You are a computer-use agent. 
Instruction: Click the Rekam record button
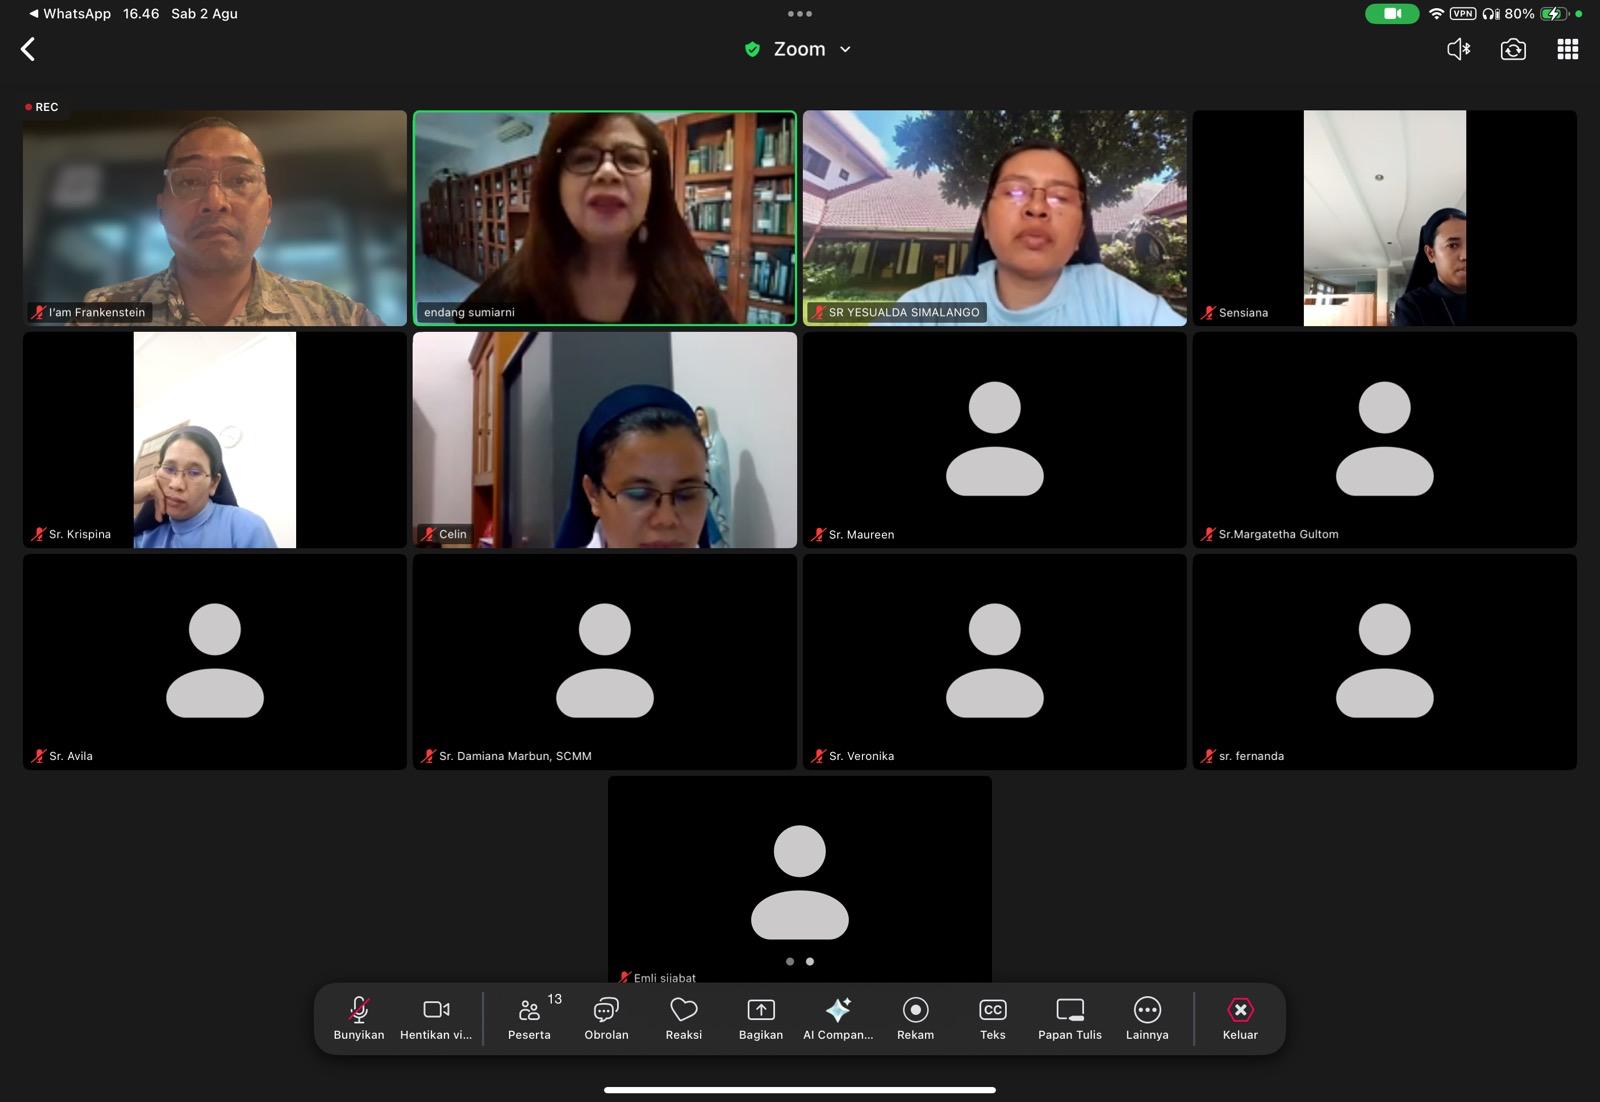(915, 1018)
